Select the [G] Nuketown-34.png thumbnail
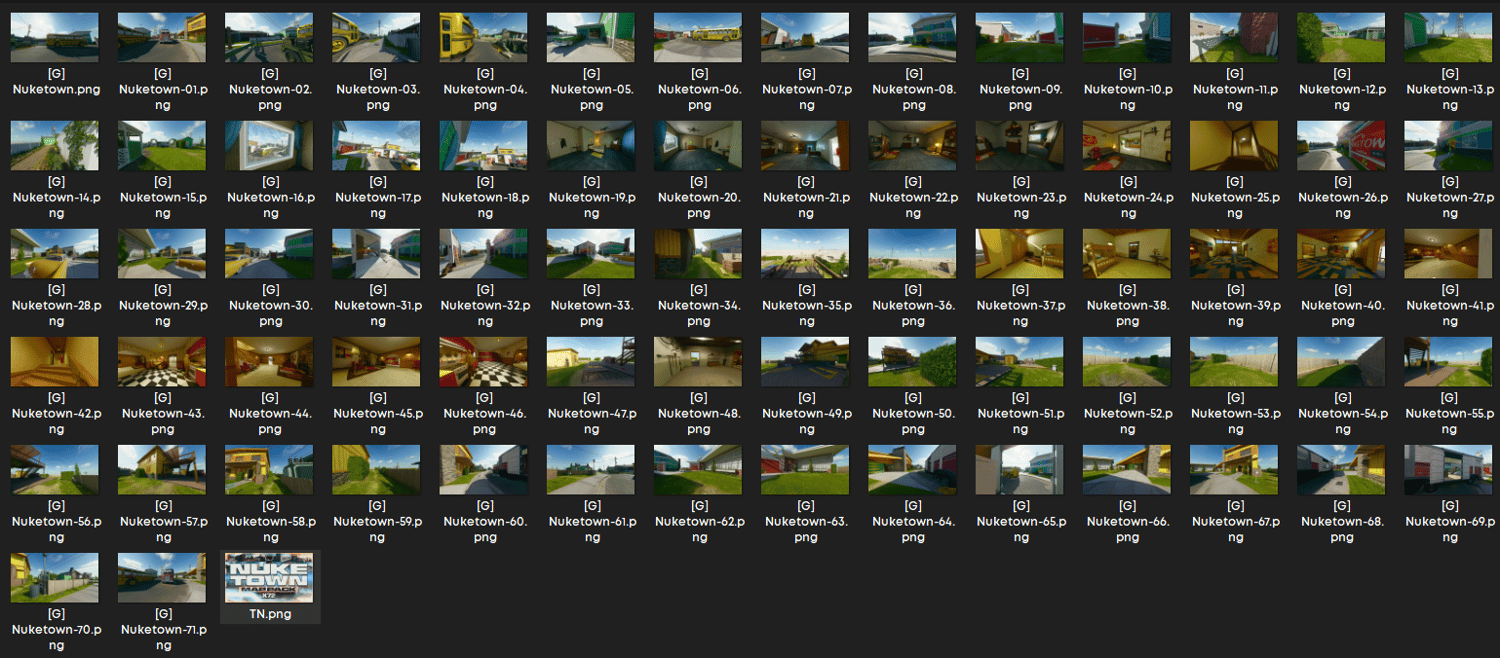The width and height of the screenshot is (1500, 658). coord(698,254)
